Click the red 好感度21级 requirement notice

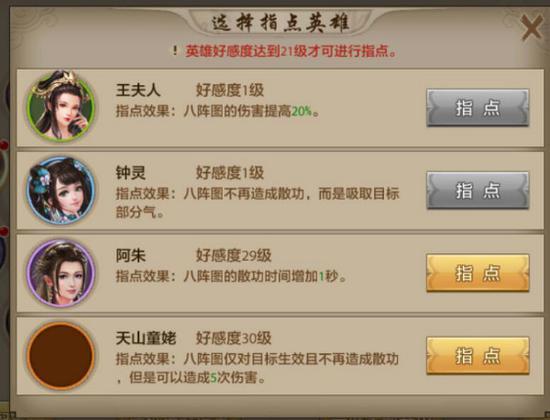click(x=291, y=51)
